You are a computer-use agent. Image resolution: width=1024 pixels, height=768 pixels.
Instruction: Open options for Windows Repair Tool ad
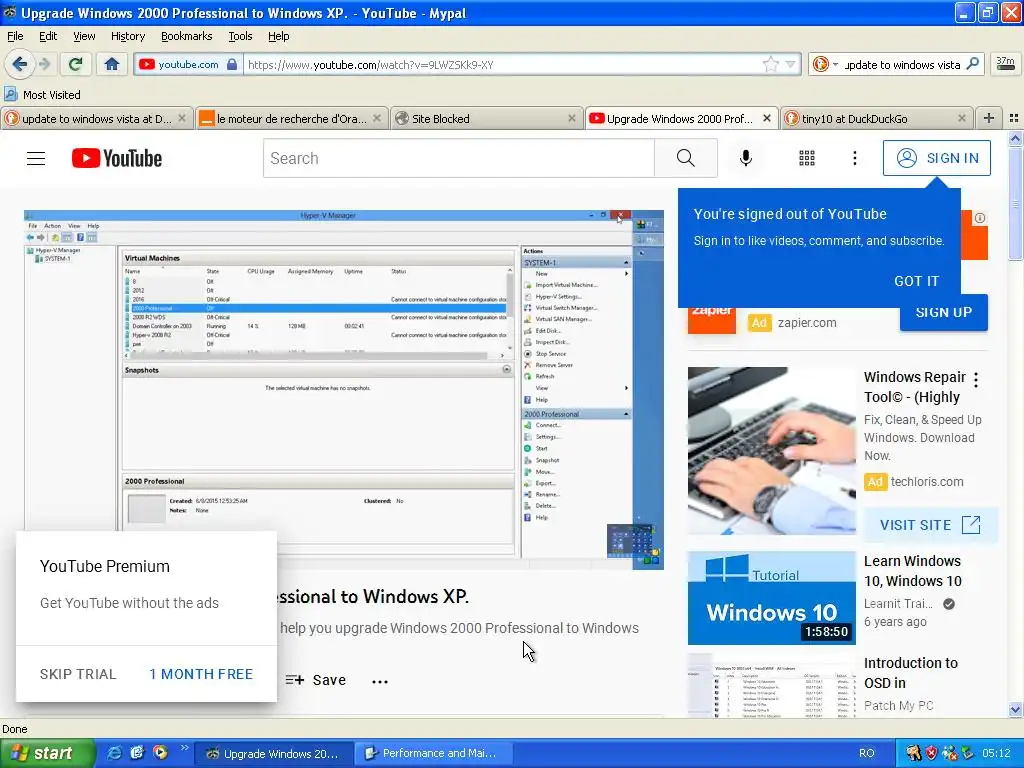(976, 379)
